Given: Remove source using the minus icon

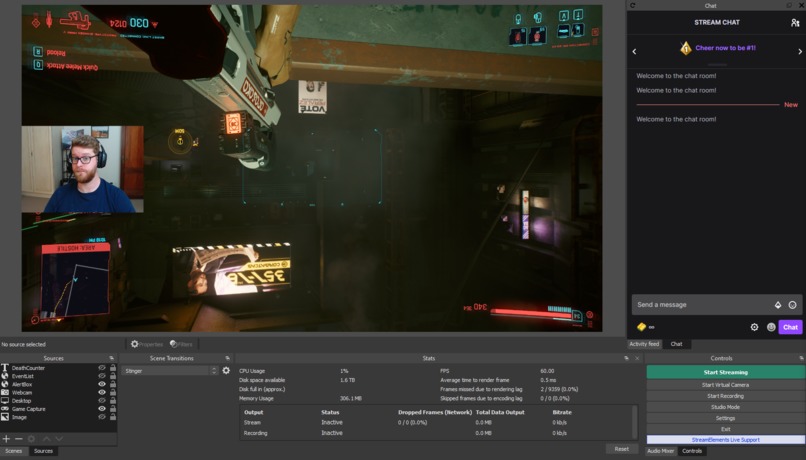Looking at the screenshot, I should click(19, 438).
